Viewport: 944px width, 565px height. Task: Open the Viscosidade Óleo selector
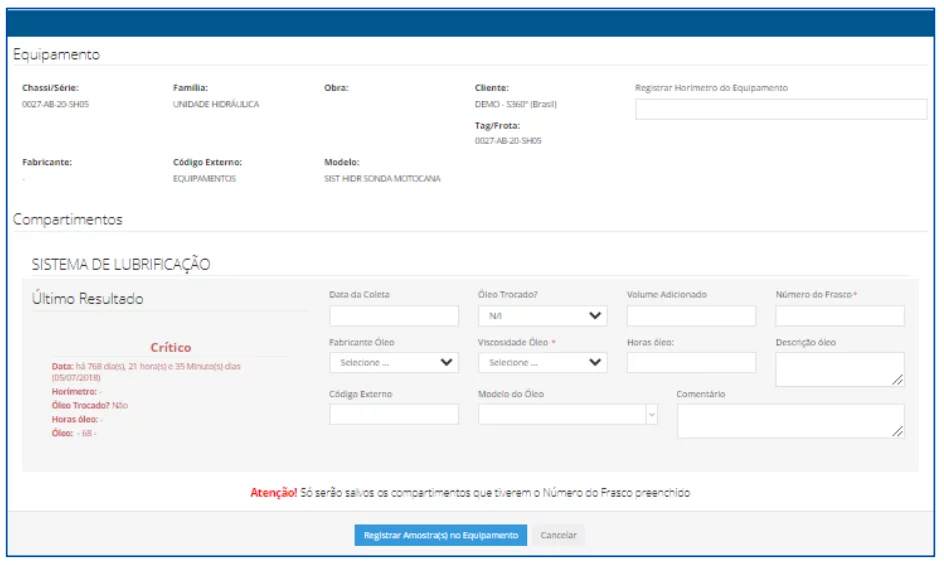point(542,363)
